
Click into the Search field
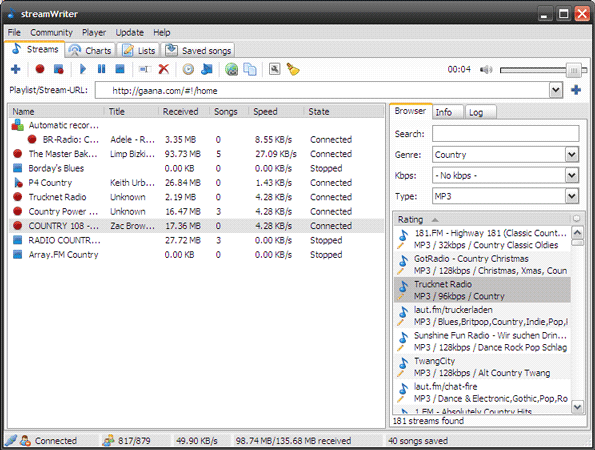click(505, 134)
